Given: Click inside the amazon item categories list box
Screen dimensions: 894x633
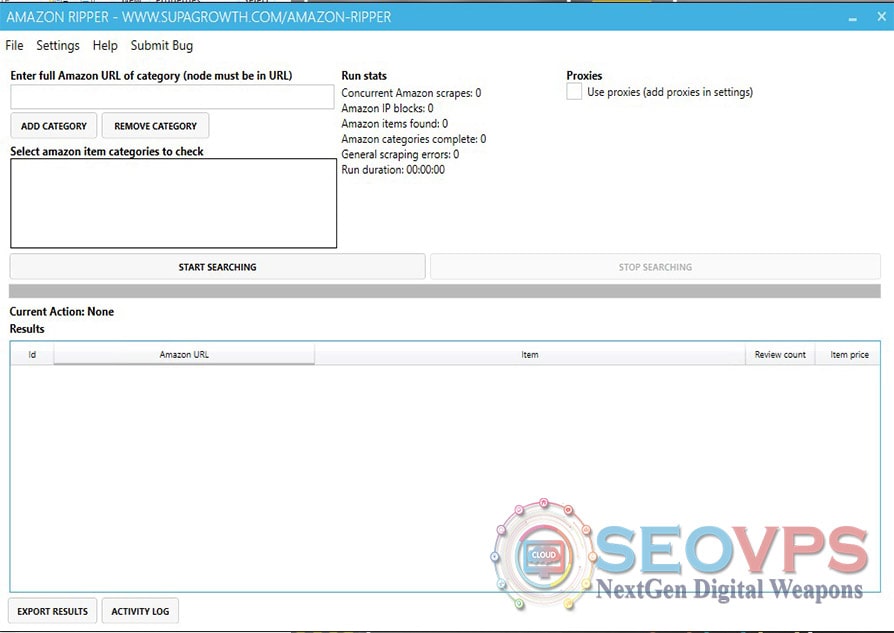Looking at the screenshot, I should pos(173,203).
